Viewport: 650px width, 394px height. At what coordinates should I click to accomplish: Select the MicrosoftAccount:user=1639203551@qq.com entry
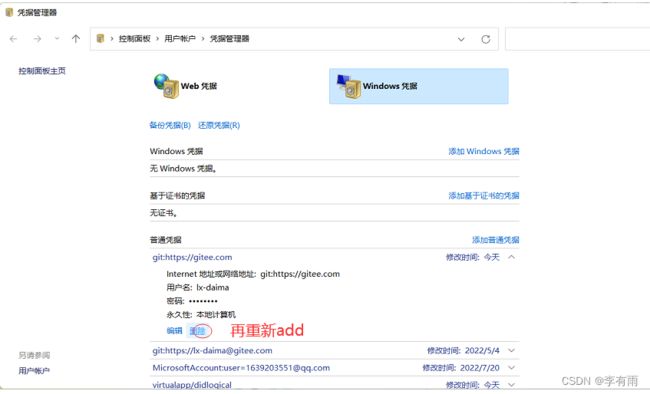[241, 368]
